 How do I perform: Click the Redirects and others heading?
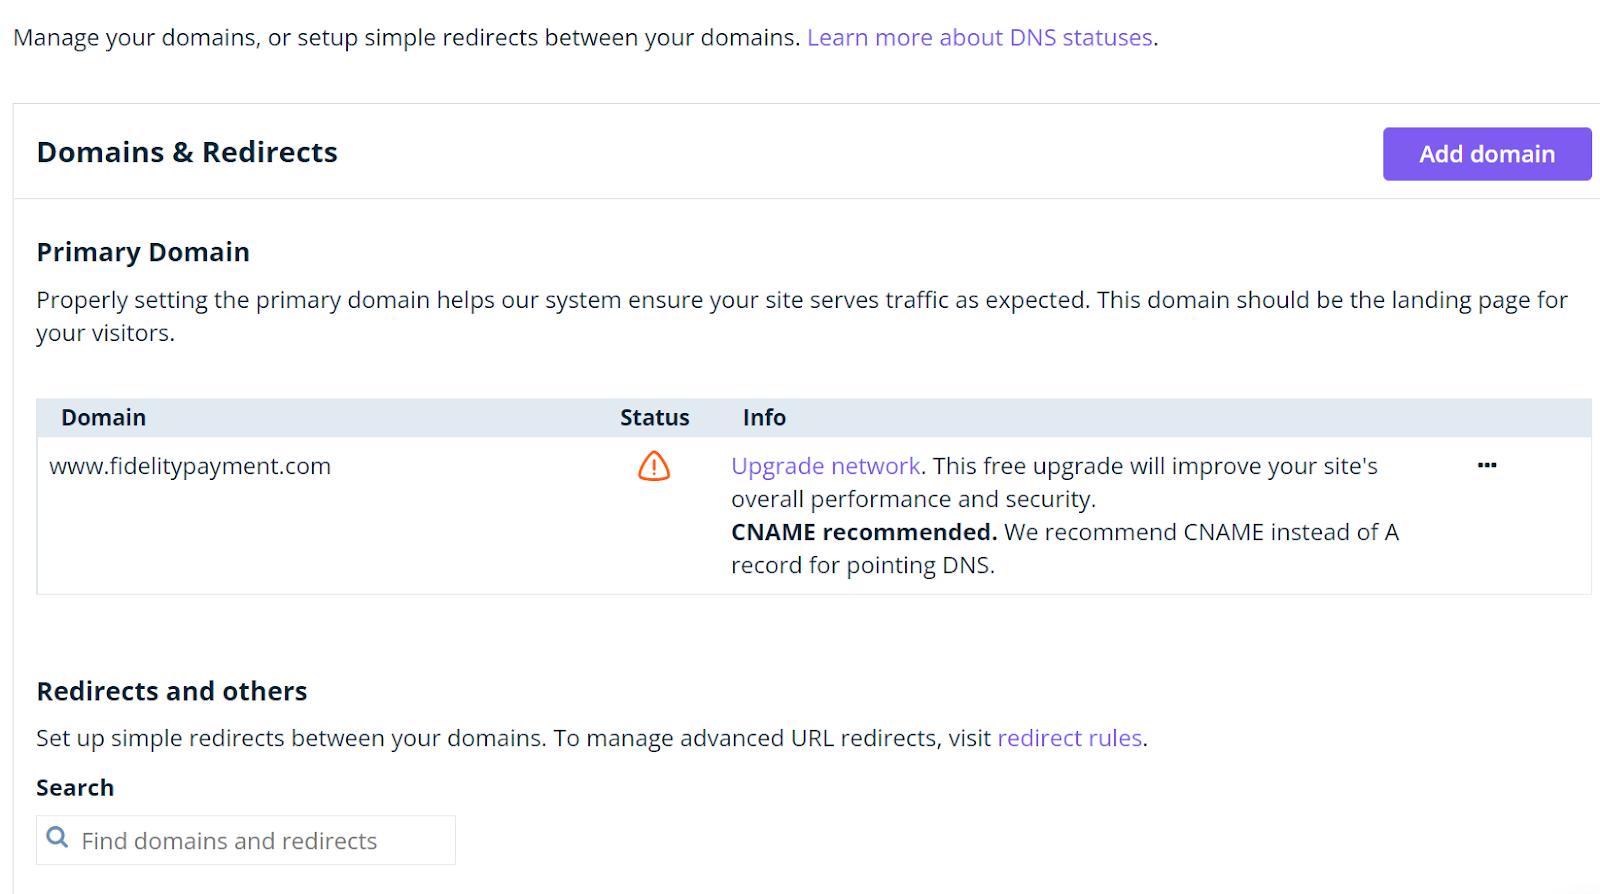pyautogui.click(x=172, y=691)
